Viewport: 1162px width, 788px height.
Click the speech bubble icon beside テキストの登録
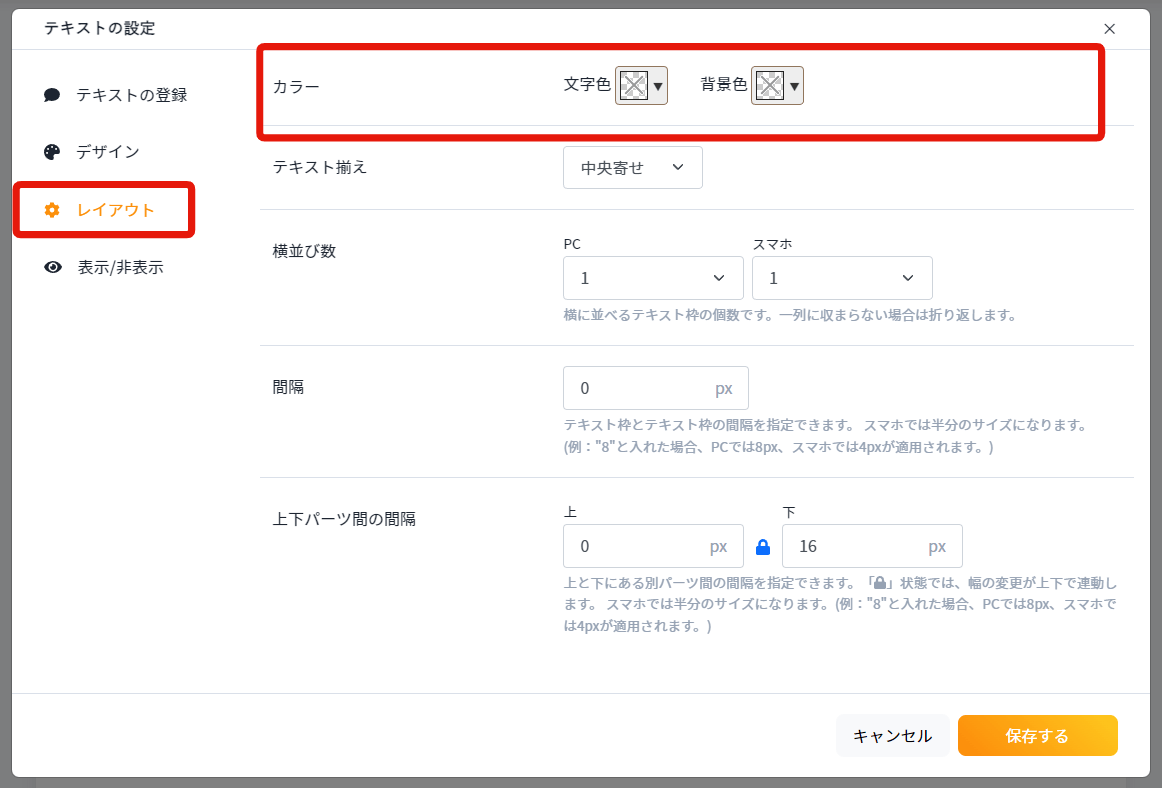click(53, 95)
